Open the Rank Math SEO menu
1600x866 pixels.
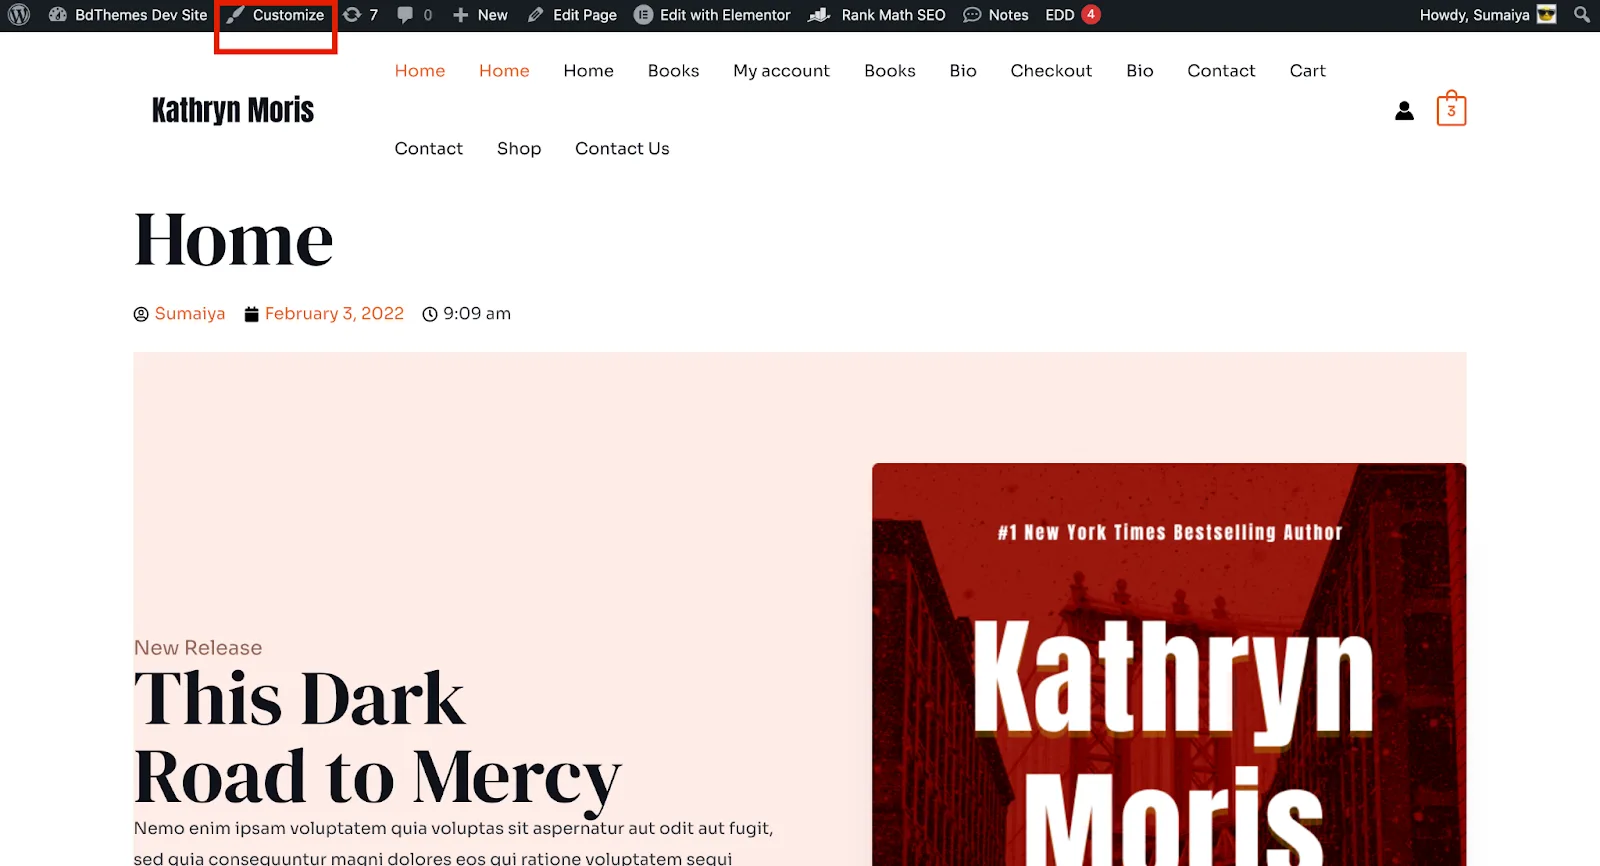click(877, 15)
